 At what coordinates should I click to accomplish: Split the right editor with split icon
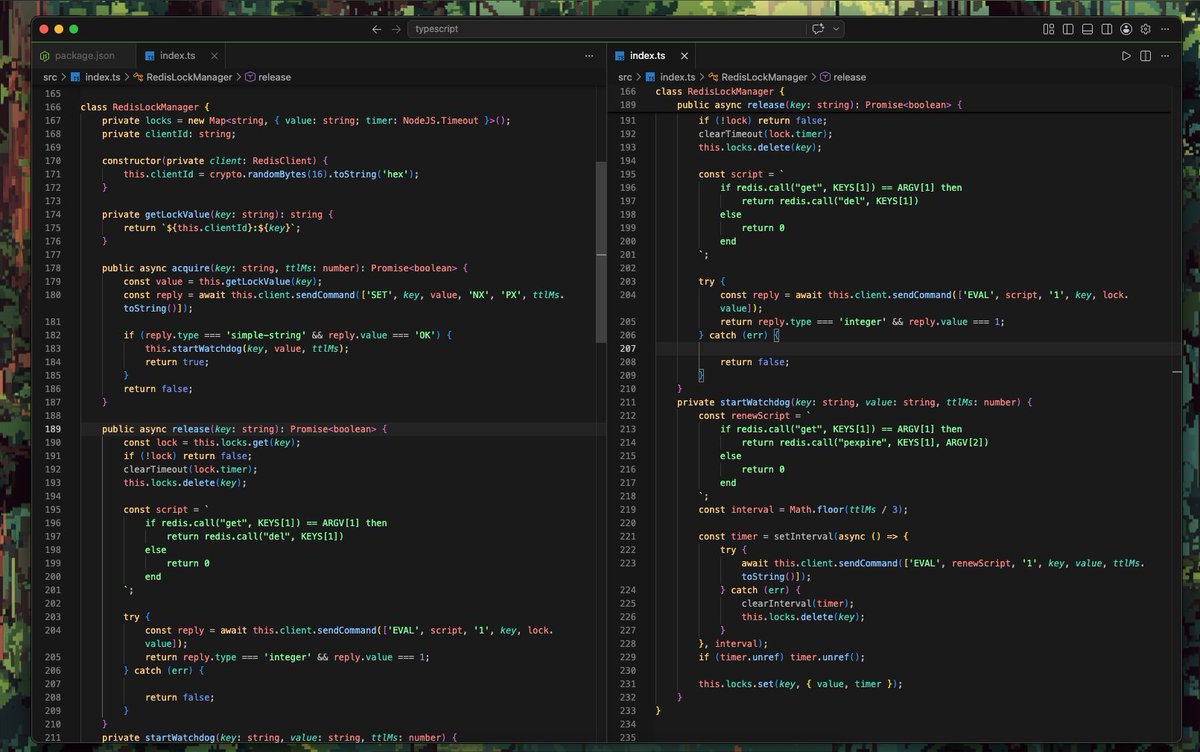[x=1146, y=56]
